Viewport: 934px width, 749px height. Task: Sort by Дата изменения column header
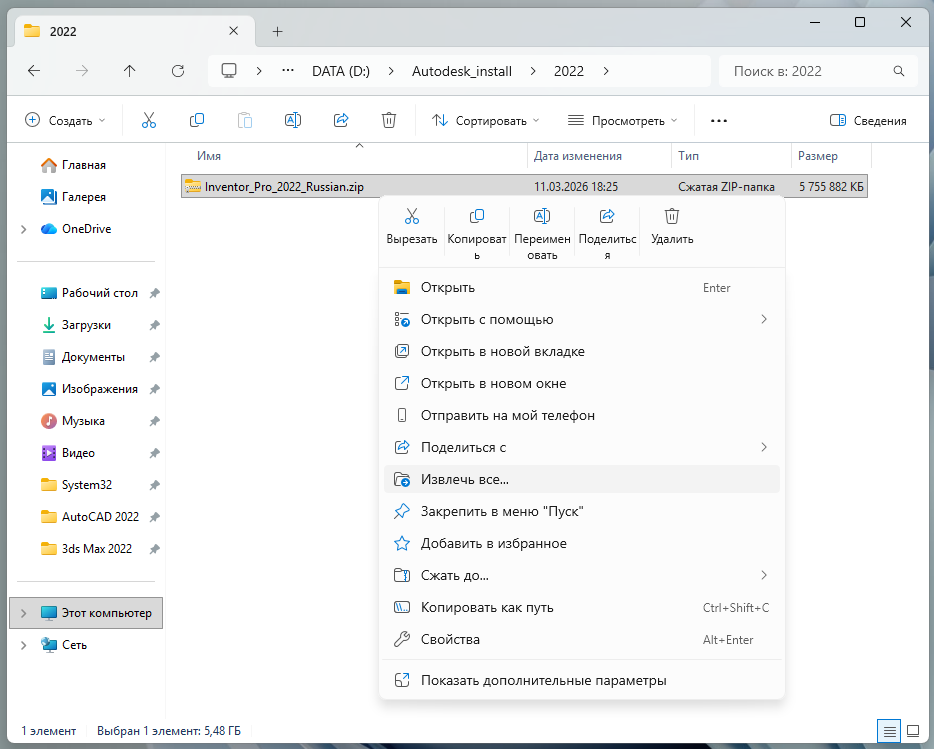[599, 156]
